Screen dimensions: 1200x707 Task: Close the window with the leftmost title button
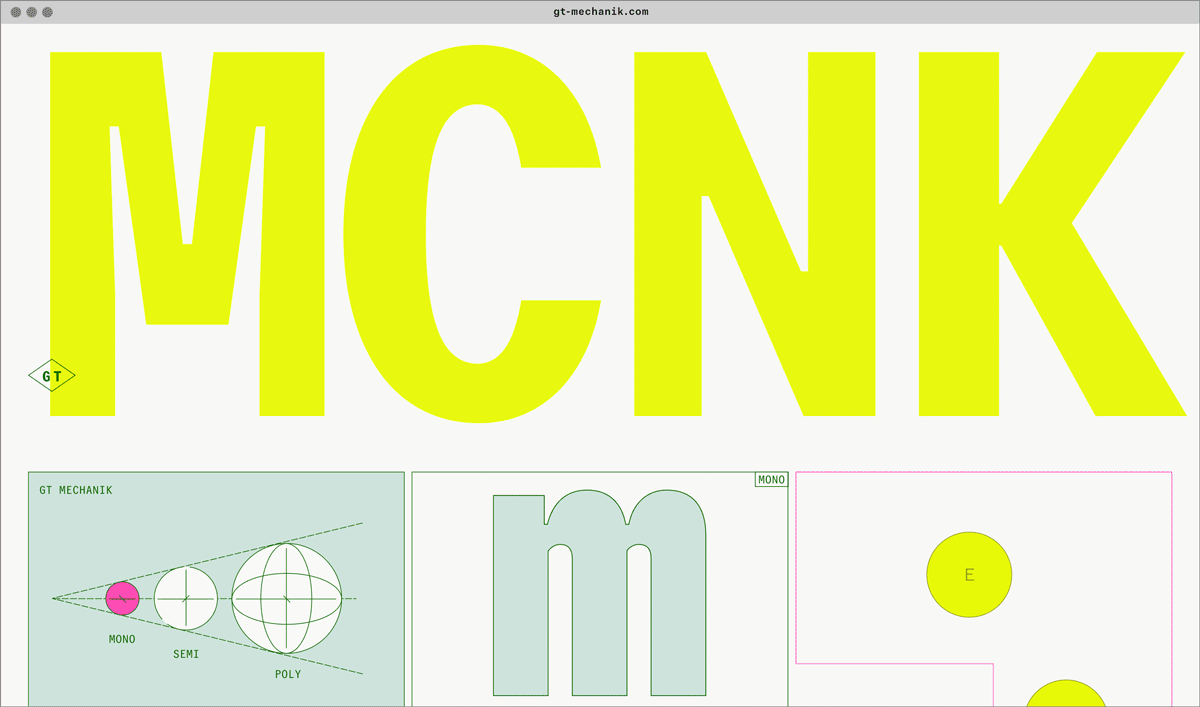[16, 12]
